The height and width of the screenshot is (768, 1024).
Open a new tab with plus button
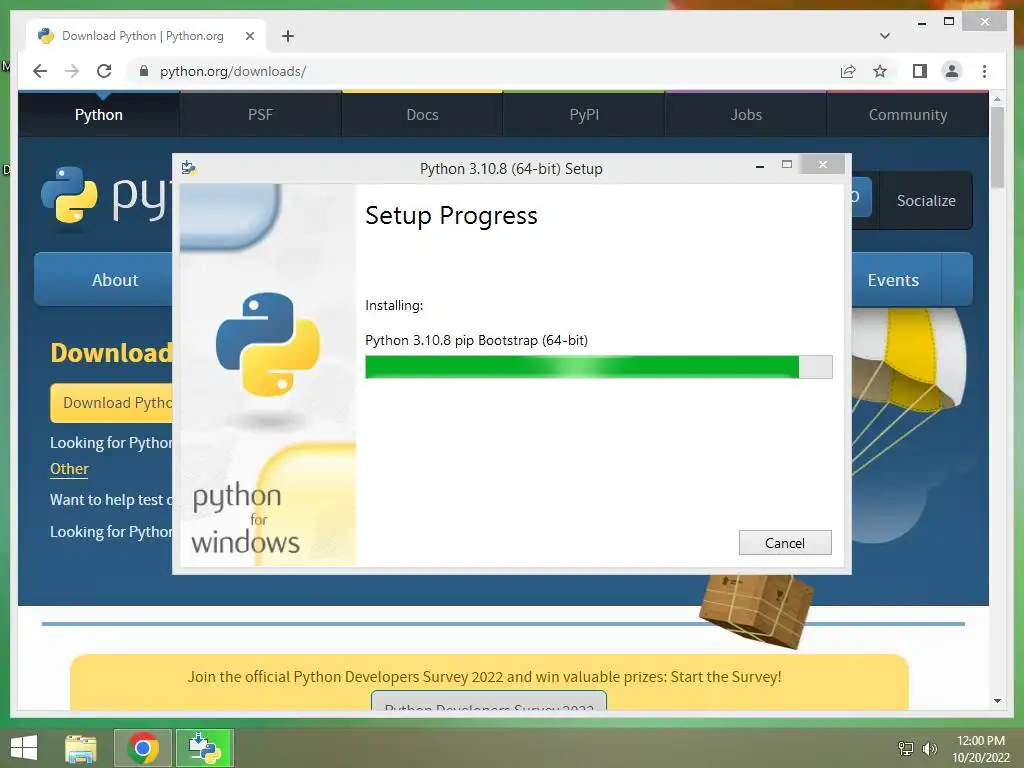(x=288, y=36)
